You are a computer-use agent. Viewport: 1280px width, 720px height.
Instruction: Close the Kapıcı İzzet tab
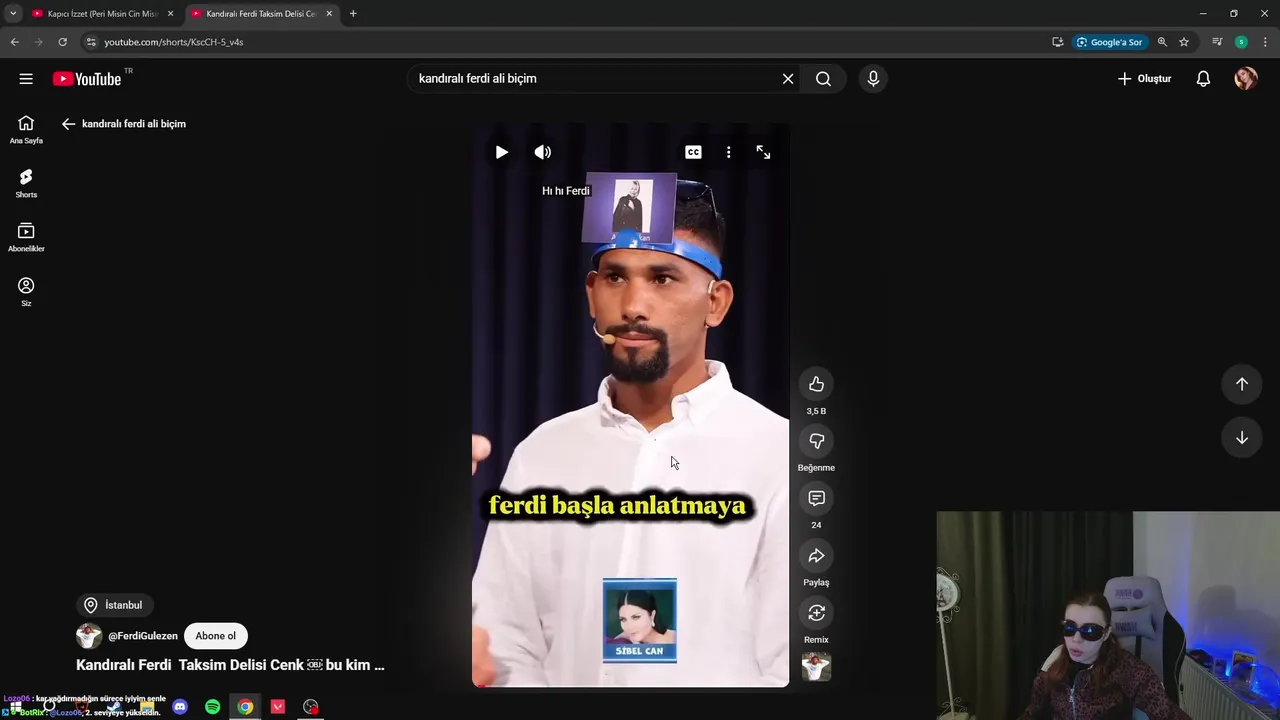pos(170,14)
